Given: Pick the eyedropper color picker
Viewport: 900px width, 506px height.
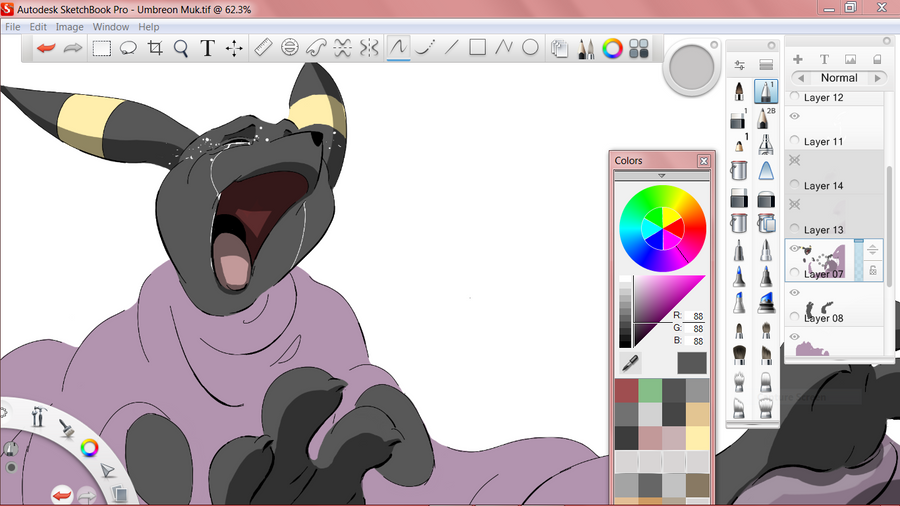Looking at the screenshot, I should pyautogui.click(x=630, y=363).
